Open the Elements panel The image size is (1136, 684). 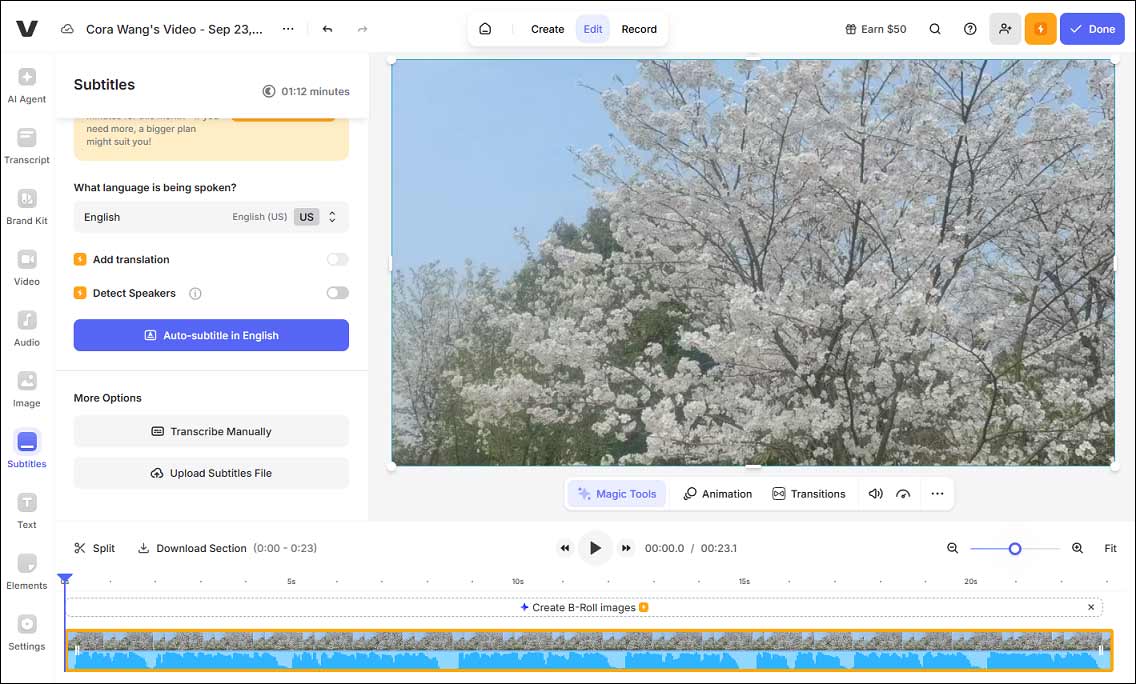(27, 568)
